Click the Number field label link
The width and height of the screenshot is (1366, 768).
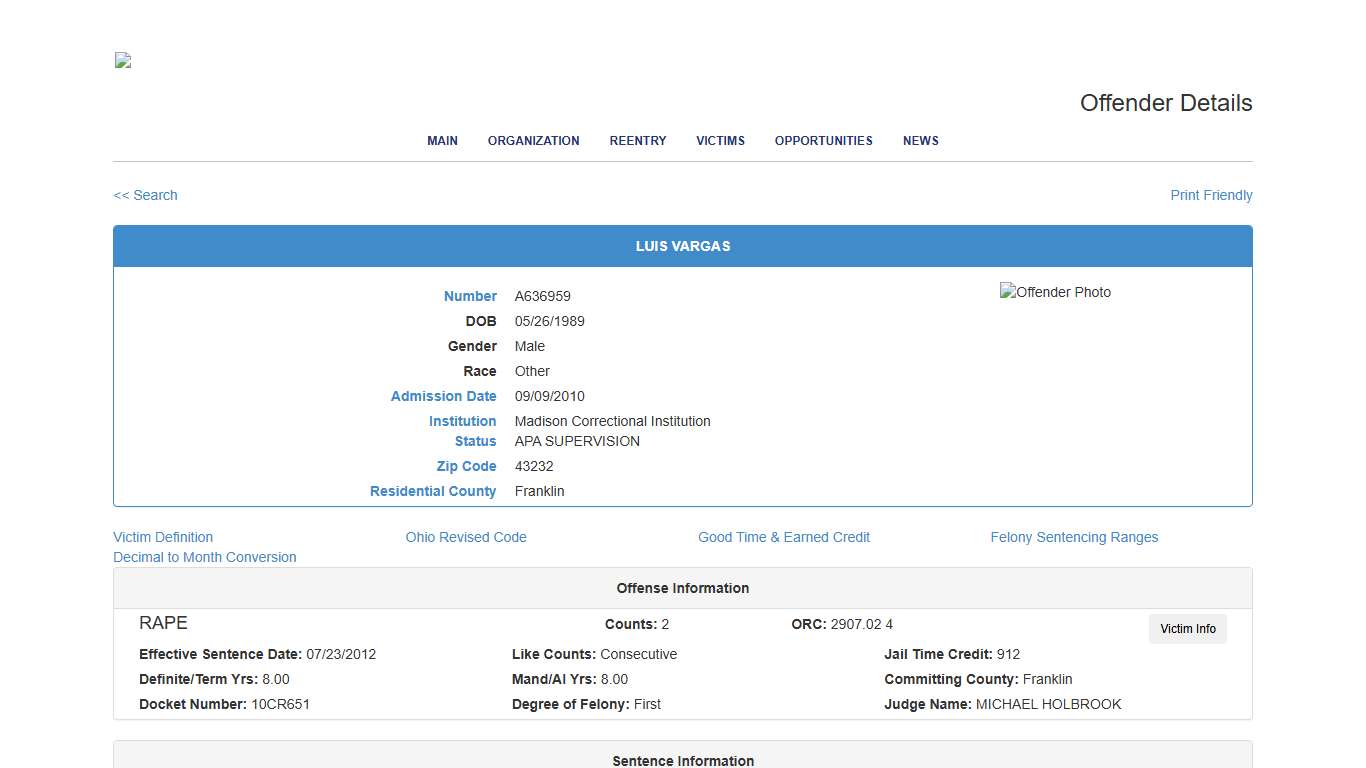tap(470, 296)
